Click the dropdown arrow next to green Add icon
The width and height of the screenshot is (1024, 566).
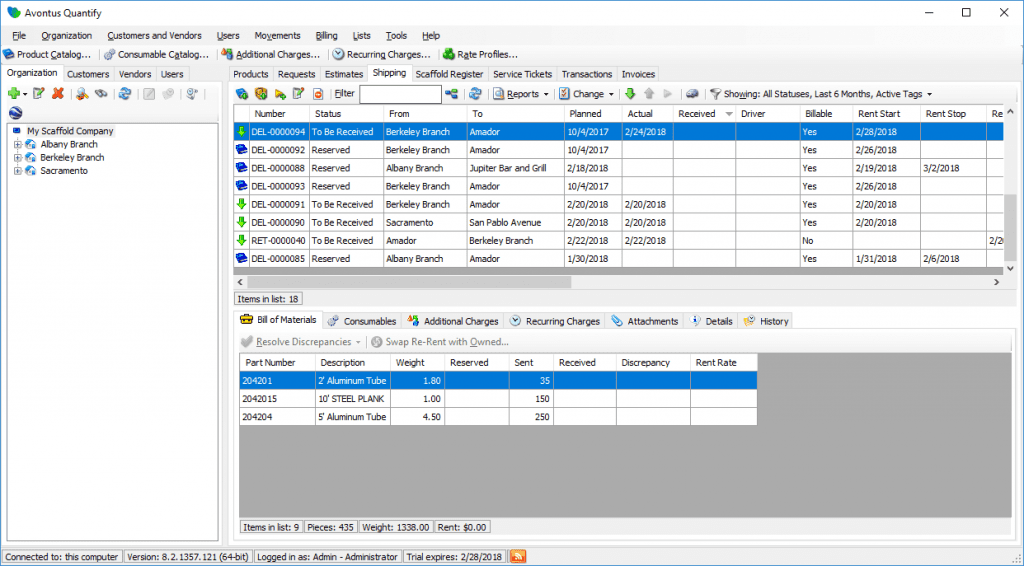[x=25, y=94]
